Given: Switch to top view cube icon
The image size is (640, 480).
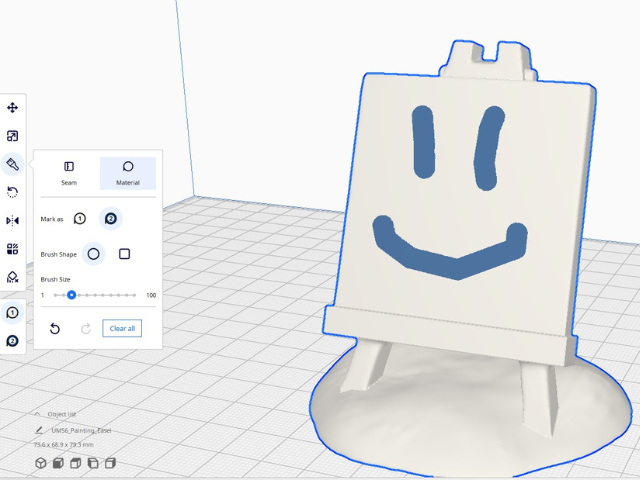Looking at the screenshot, I should point(76,463).
